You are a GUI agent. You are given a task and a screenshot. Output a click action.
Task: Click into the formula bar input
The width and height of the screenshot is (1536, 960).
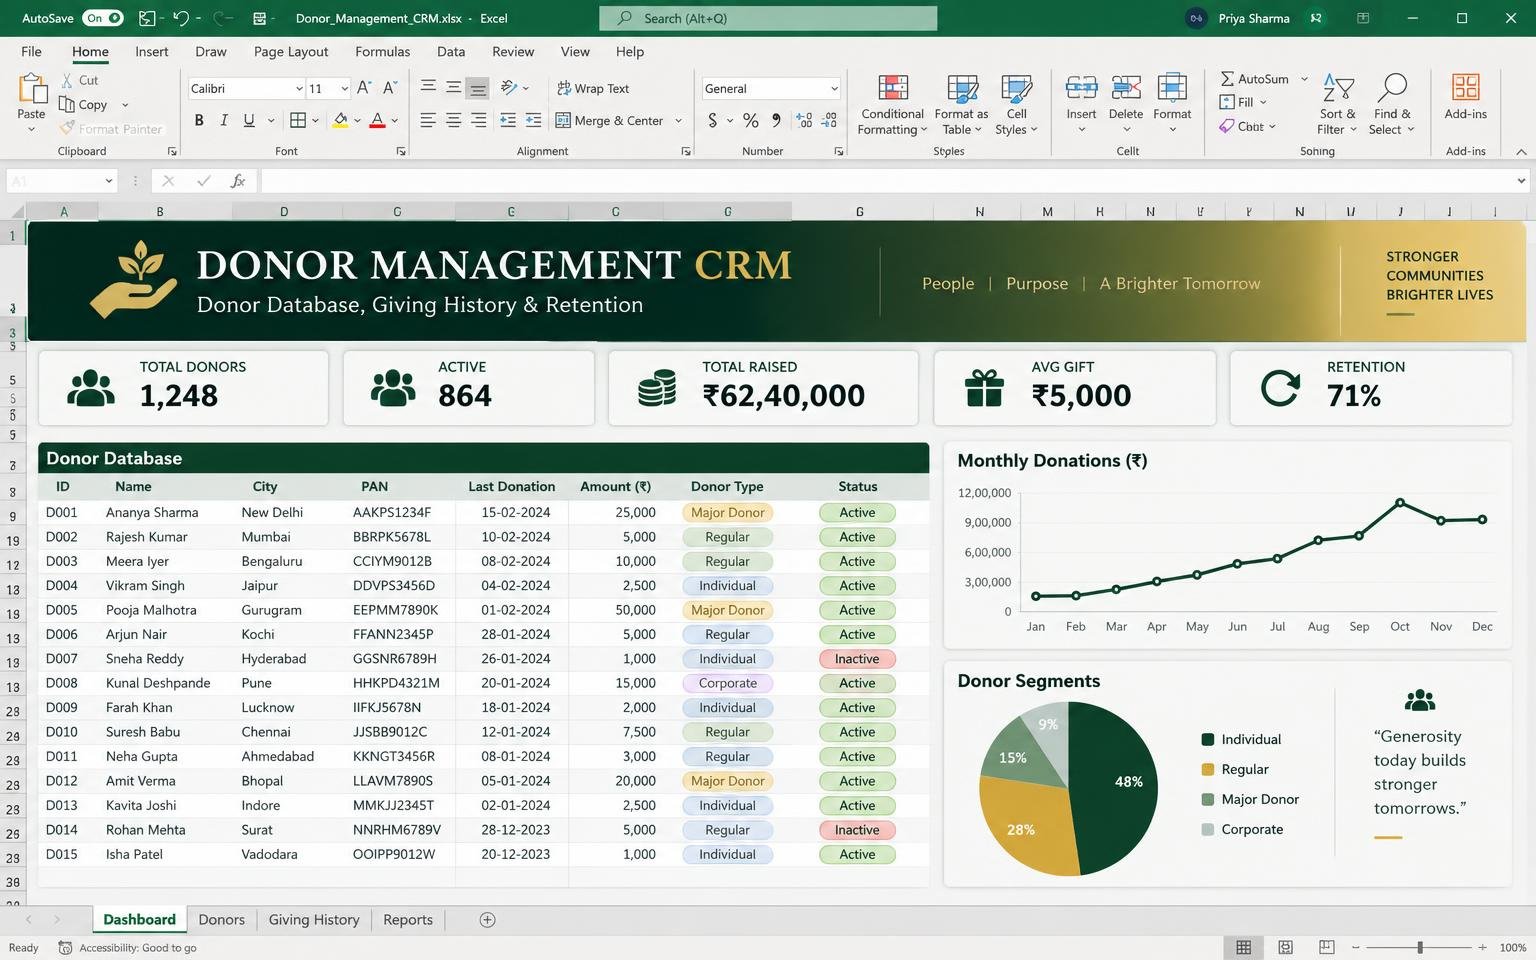click(886, 181)
